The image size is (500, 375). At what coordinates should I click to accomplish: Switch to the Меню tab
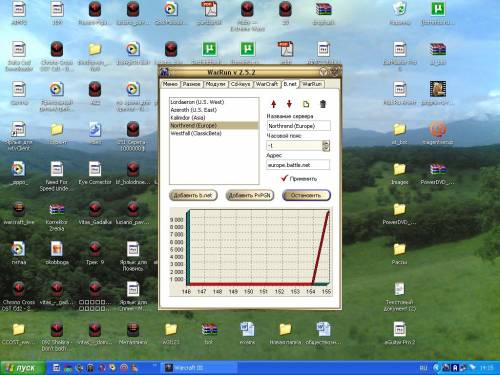tap(170, 84)
